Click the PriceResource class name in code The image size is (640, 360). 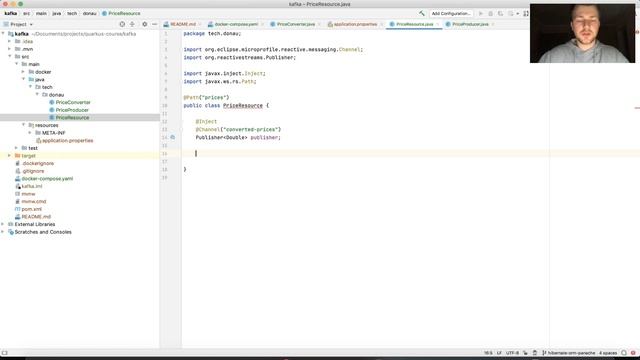[243, 105]
